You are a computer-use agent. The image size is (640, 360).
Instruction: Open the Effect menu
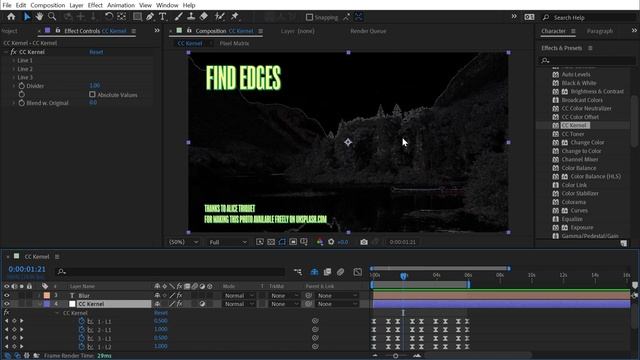coord(95,5)
